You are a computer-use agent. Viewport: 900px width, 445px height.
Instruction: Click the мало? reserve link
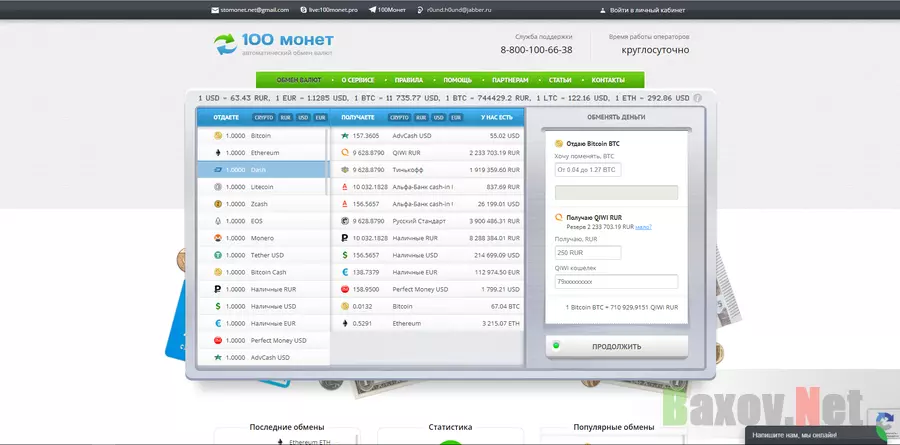[x=643, y=227]
